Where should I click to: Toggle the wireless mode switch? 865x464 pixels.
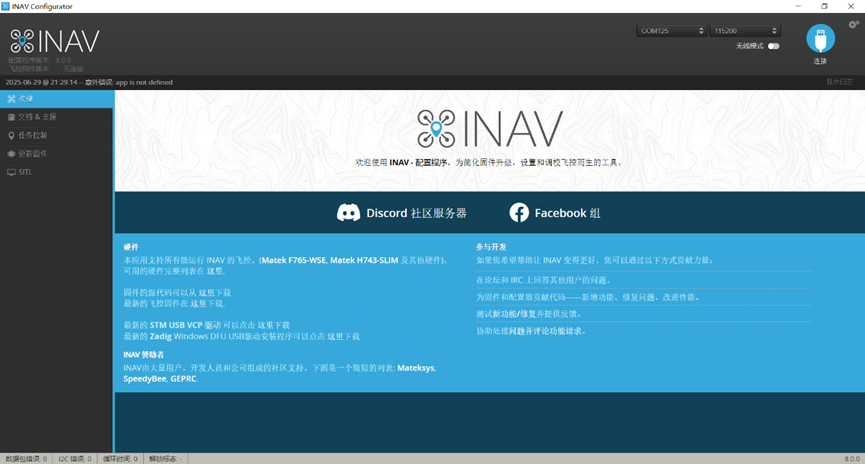(773, 46)
